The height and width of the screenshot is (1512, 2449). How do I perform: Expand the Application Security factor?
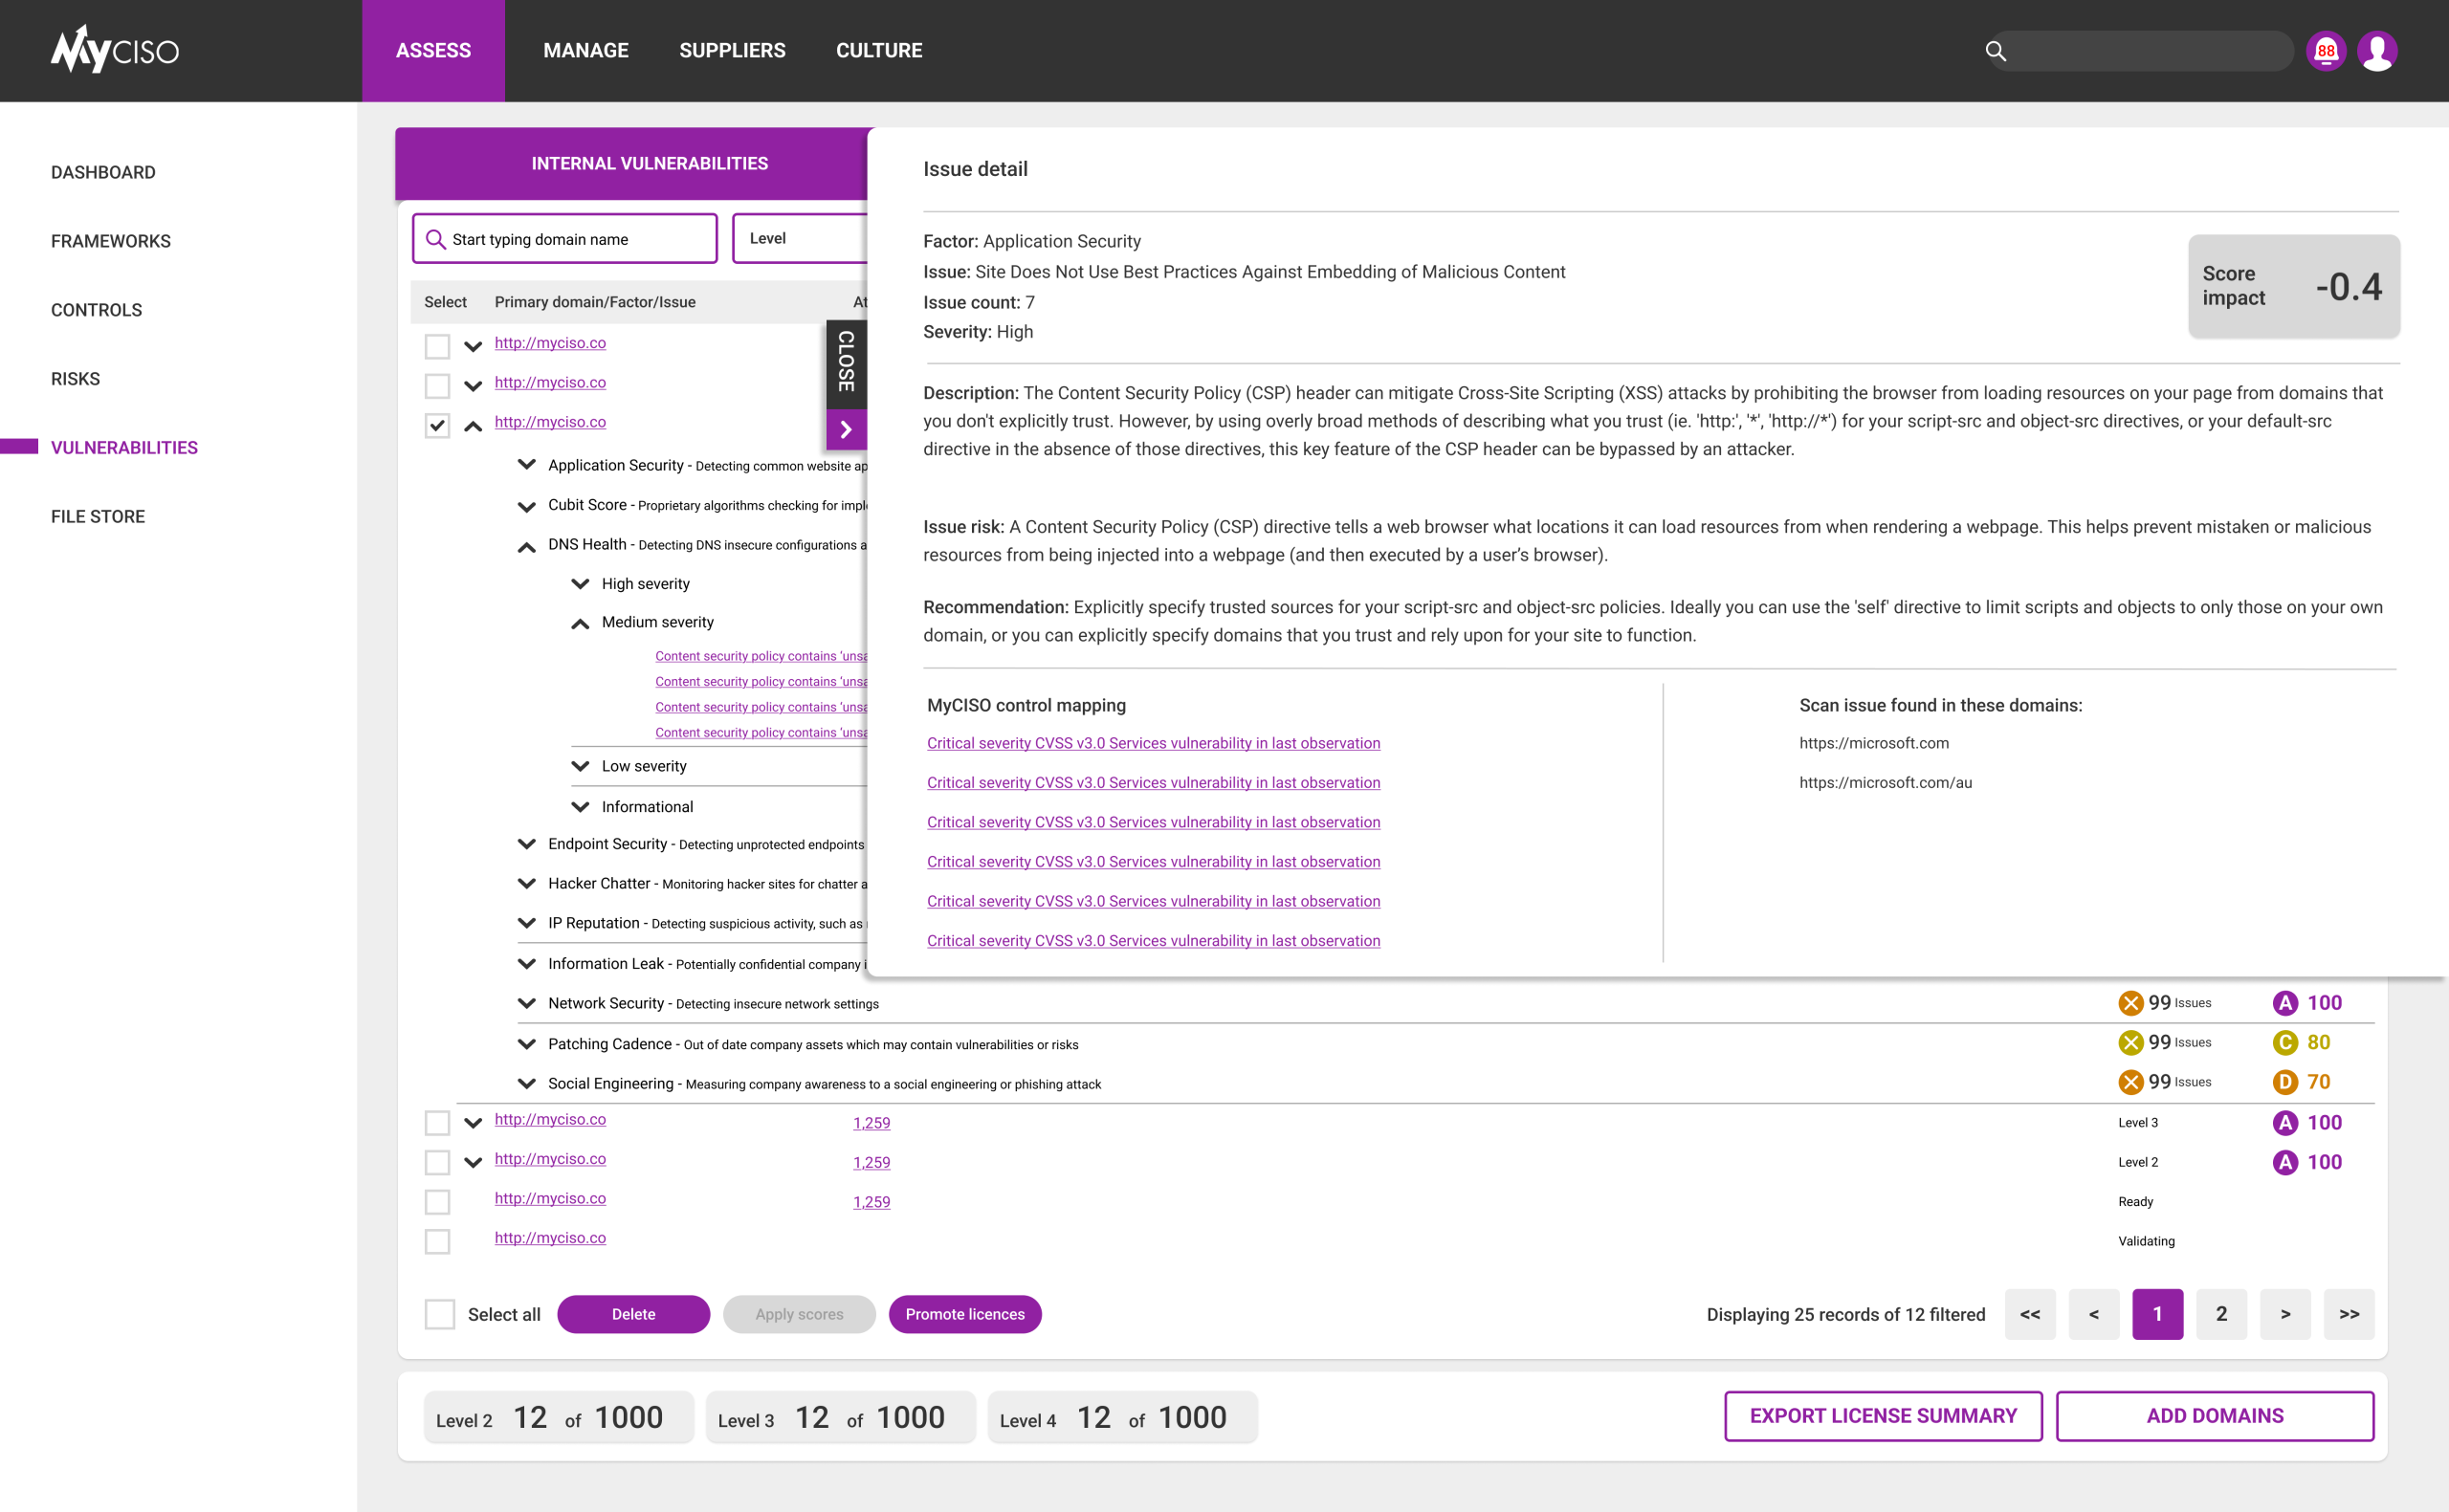526,465
